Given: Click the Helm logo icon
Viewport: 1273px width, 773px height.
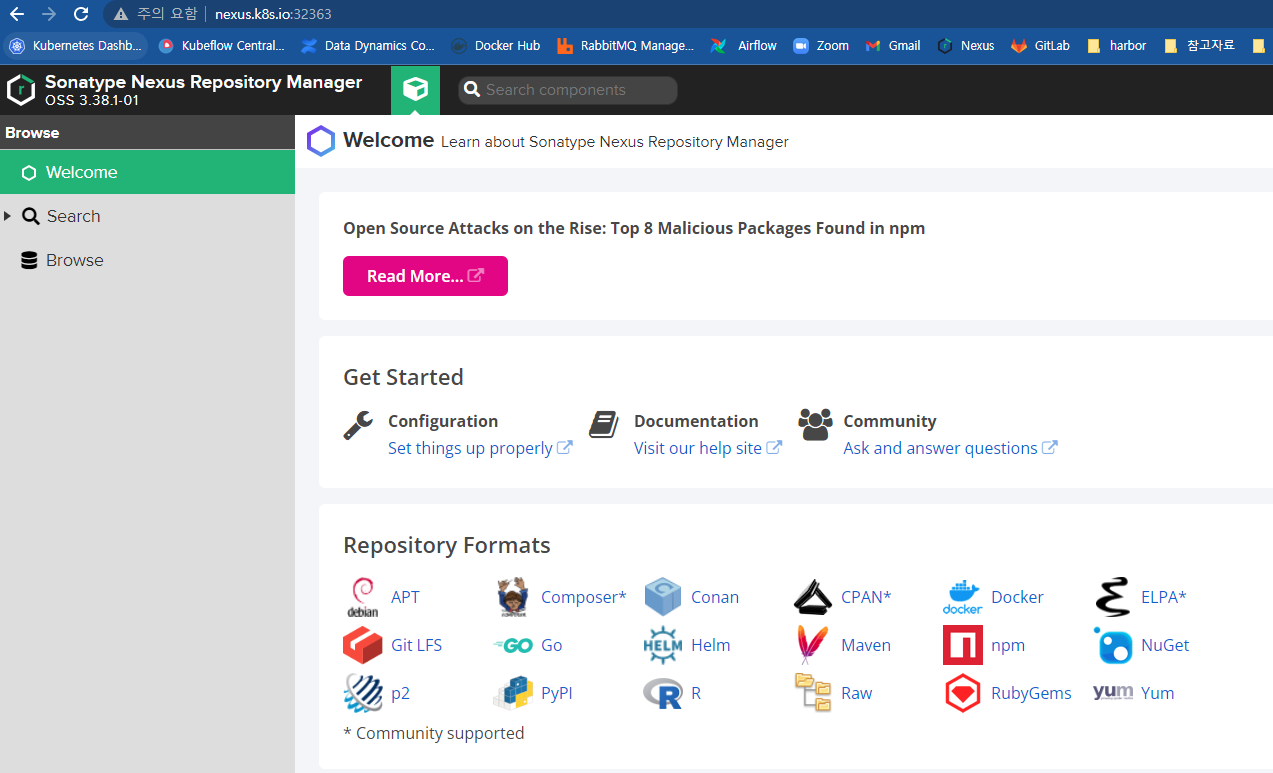Looking at the screenshot, I should [663, 645].
